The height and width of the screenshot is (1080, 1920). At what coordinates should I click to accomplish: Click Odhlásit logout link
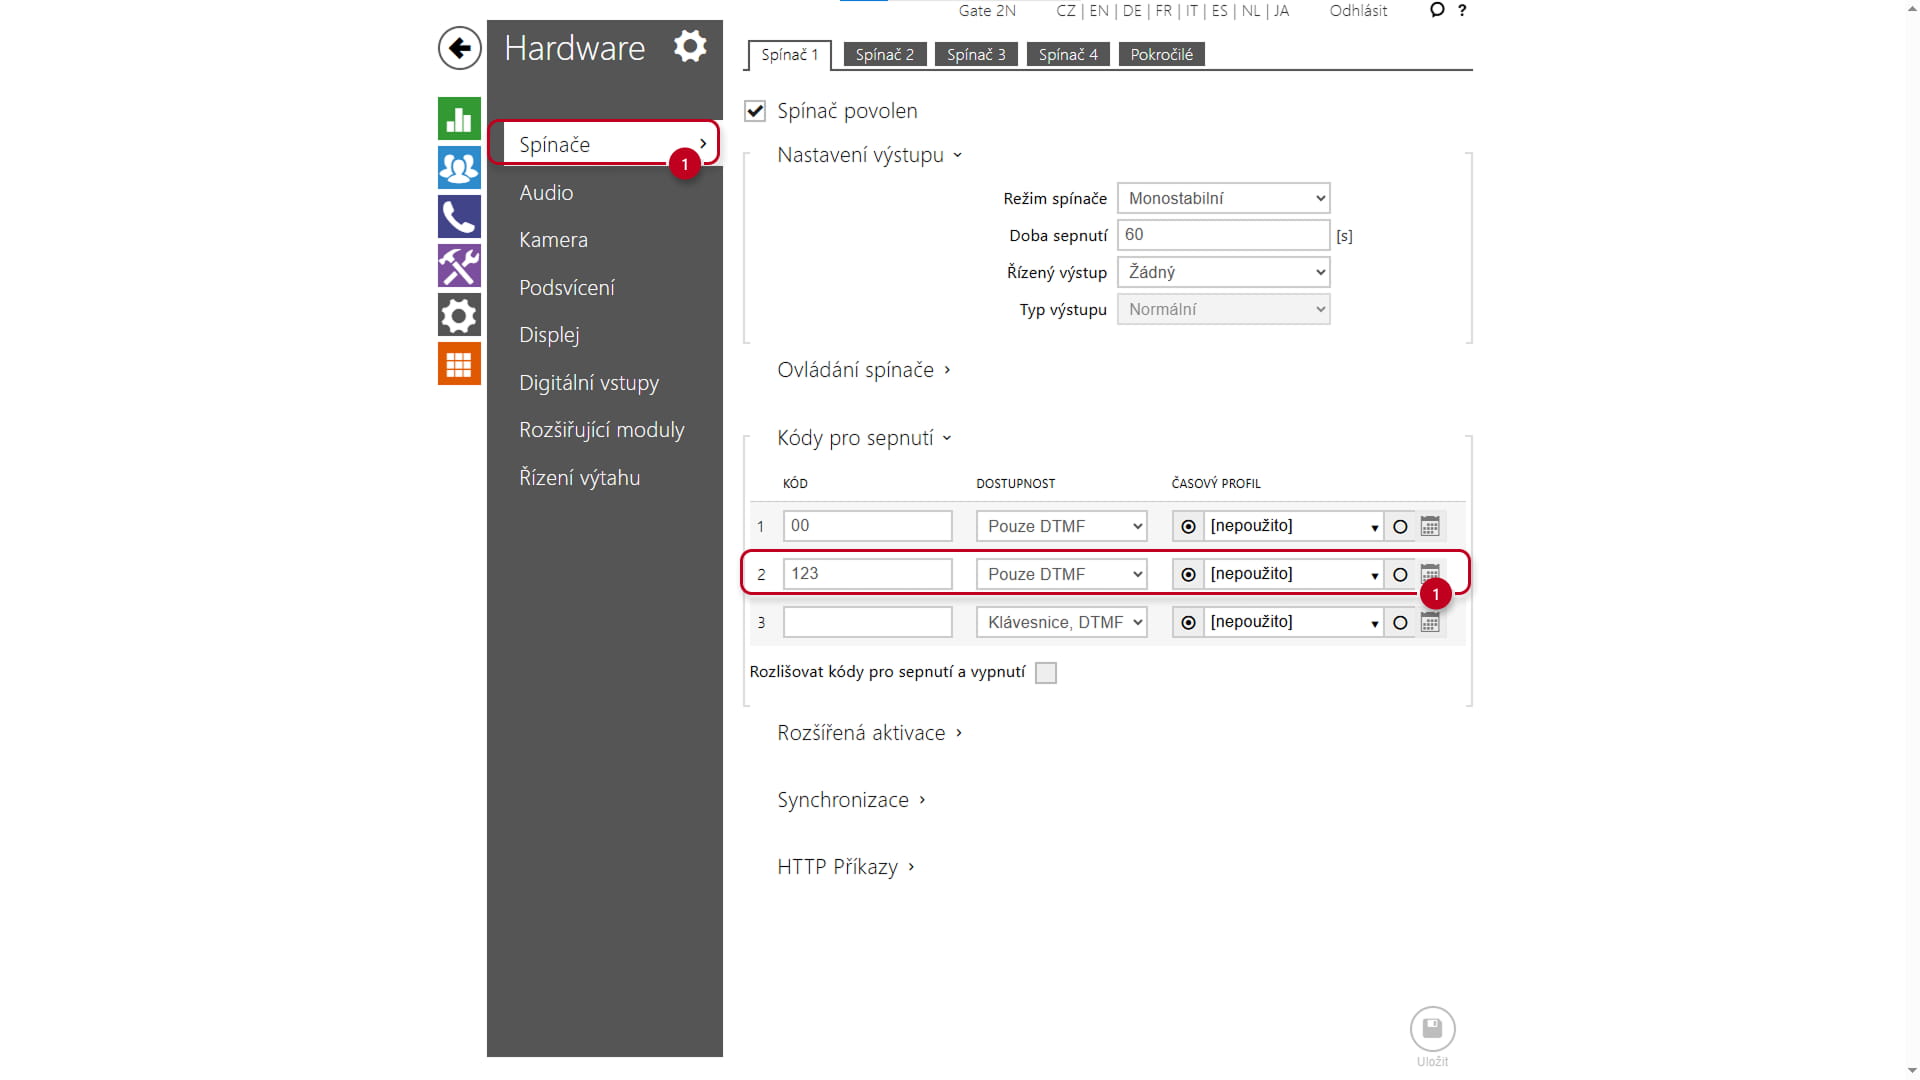(x=1358, y=11)
